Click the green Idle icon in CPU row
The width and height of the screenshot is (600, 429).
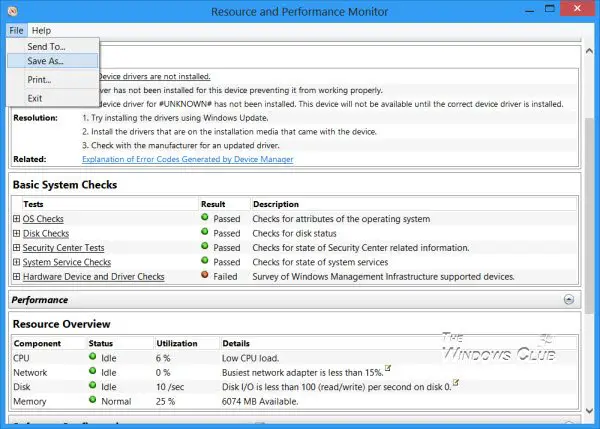pos(92,356)
